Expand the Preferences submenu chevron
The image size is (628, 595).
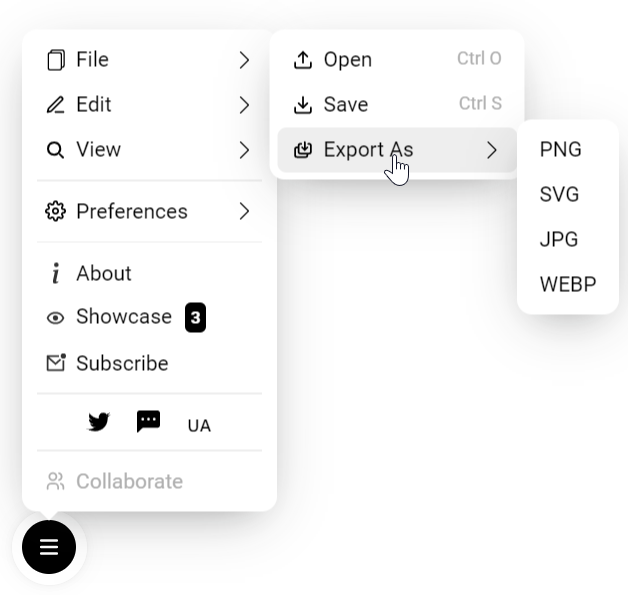pyautogui.click(x=244, y=211)
